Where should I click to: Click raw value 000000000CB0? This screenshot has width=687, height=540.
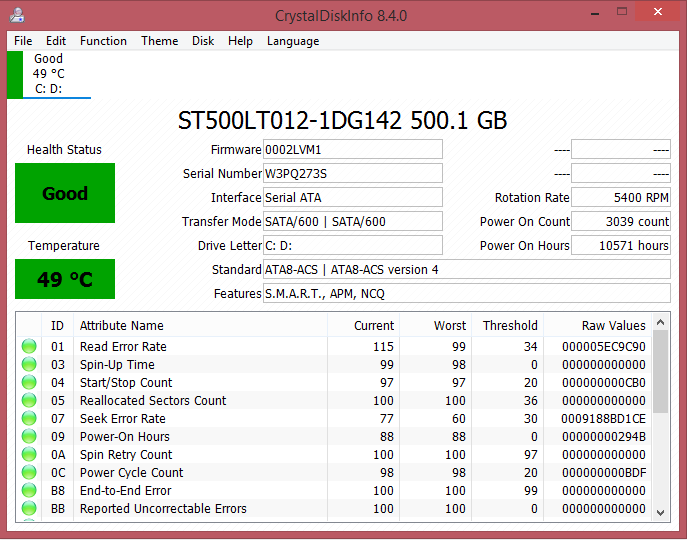(x=603, y=382)
